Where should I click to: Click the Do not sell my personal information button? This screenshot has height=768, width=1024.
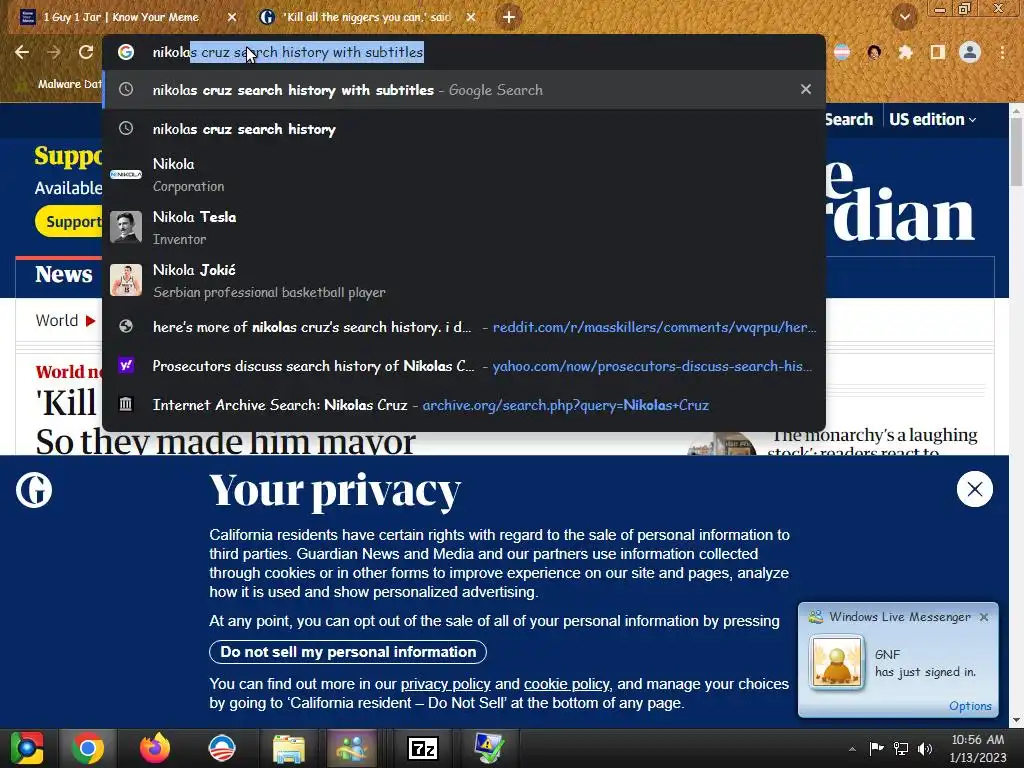[347, 652]
